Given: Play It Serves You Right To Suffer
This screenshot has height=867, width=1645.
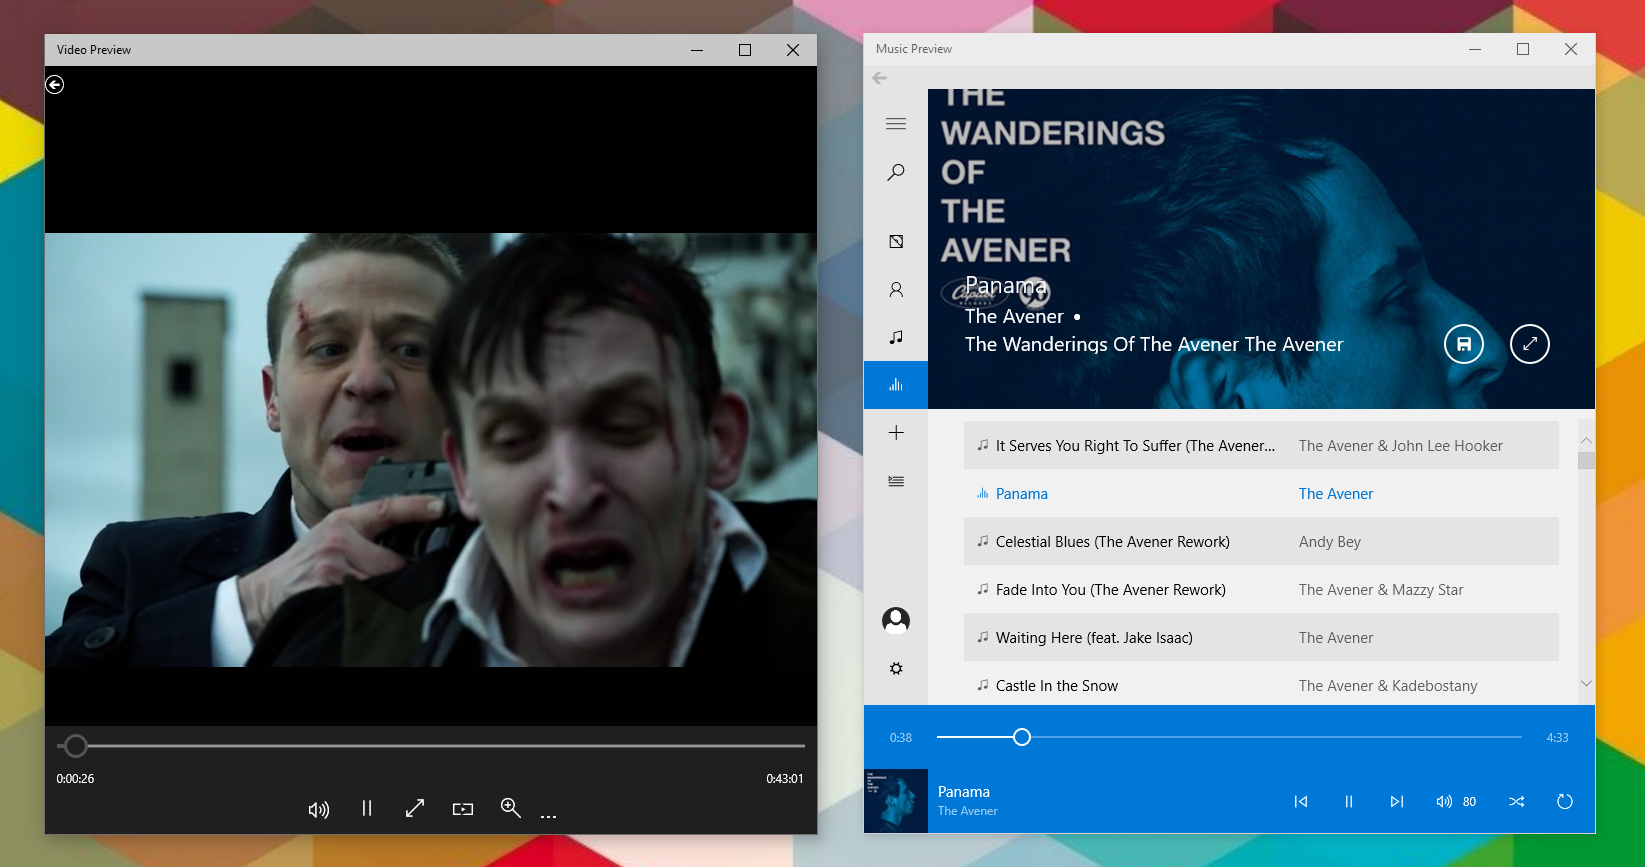Looking at the screenshot, I should tap(1261, 445).
